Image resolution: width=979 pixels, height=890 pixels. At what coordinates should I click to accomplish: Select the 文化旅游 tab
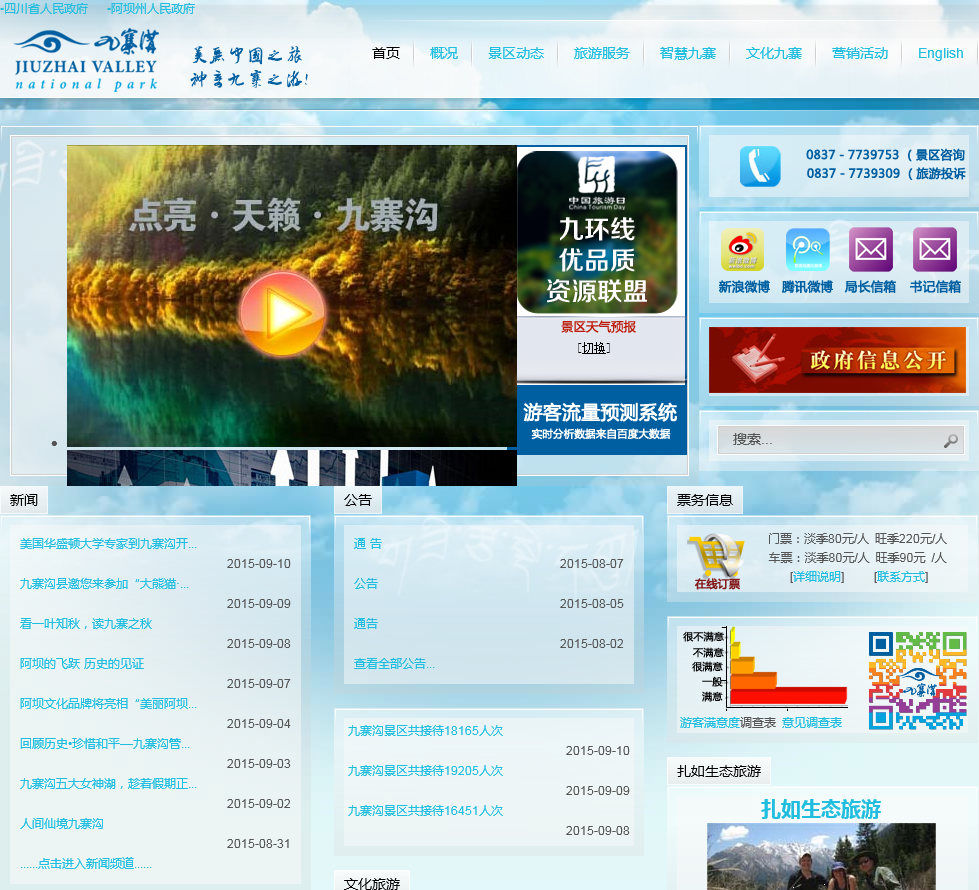pyautogui.click(x=371, y=883)
